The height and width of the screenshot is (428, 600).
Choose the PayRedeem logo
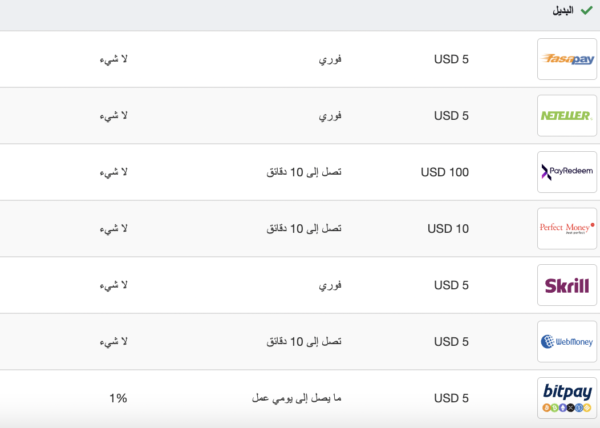[x=567, y=172]
